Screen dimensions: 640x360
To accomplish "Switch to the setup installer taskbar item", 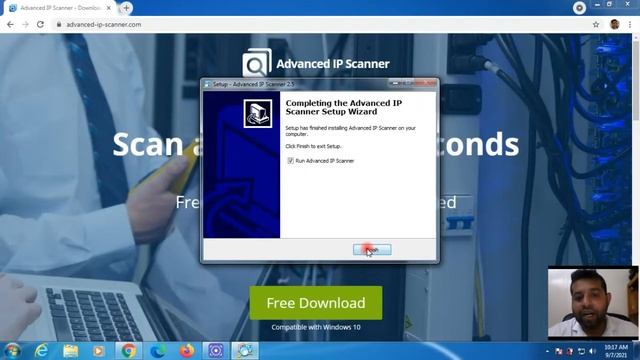I will 245,351.
